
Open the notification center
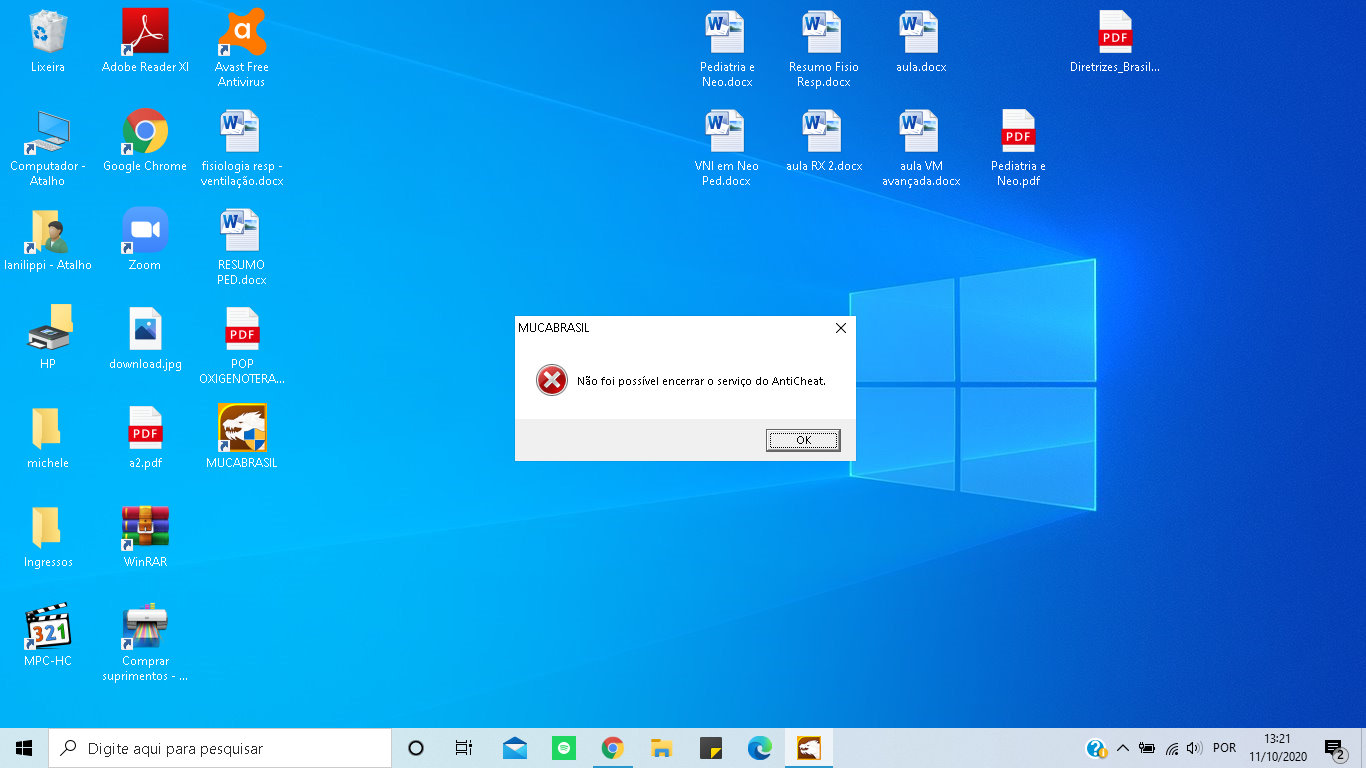pyautogui.click(x=1334, y=748)
